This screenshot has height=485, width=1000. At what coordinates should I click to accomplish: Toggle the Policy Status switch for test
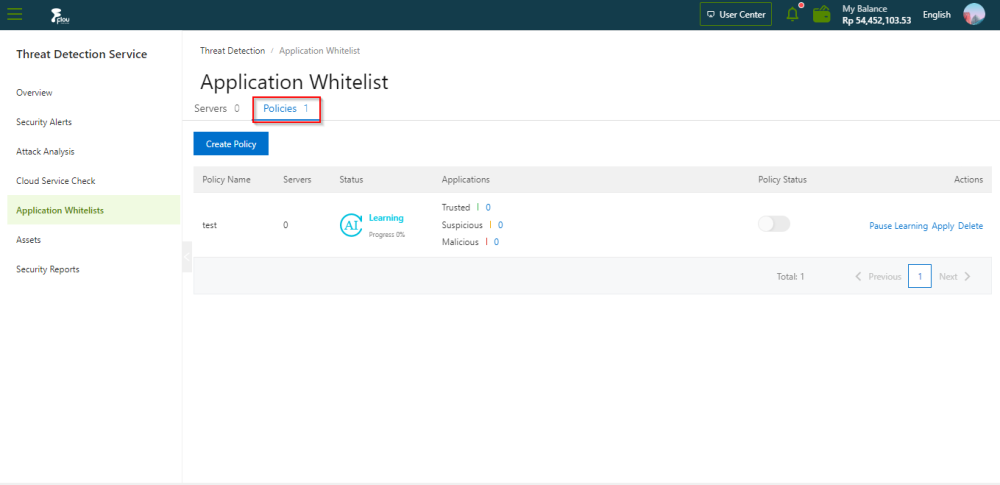tap(774, 224)
